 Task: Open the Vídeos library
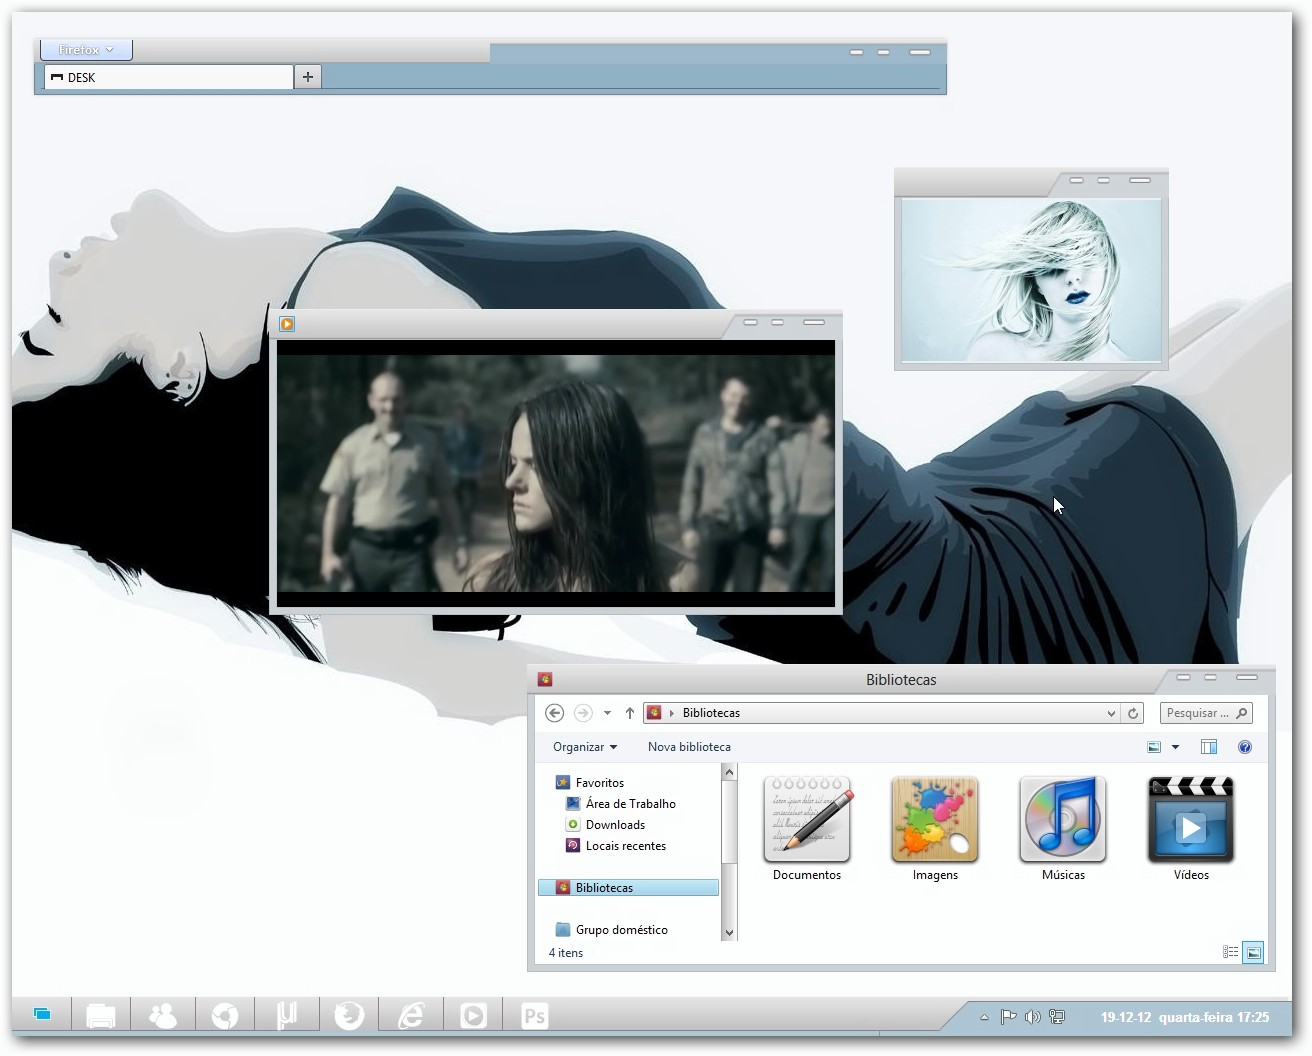pyautogui.click(x=1191, y=829)
